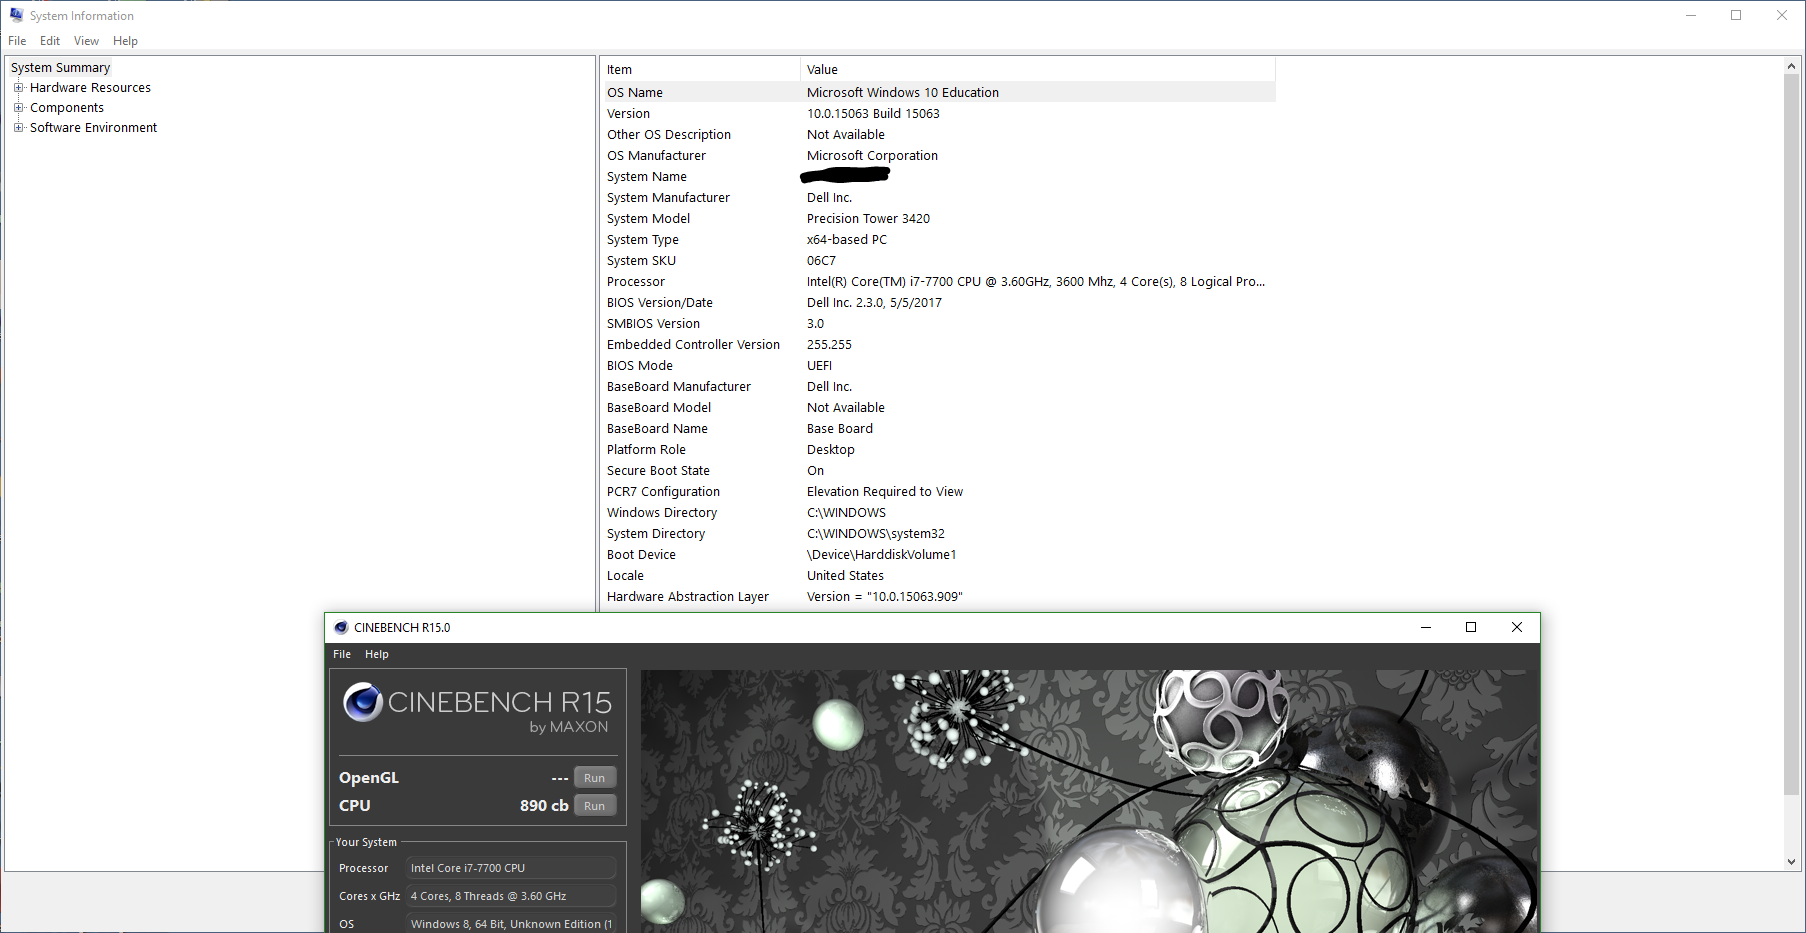Click the rendered benchmark scene image in CINEBENCH
This screenshot has height=933, width=1806.
click(1089, 801)
